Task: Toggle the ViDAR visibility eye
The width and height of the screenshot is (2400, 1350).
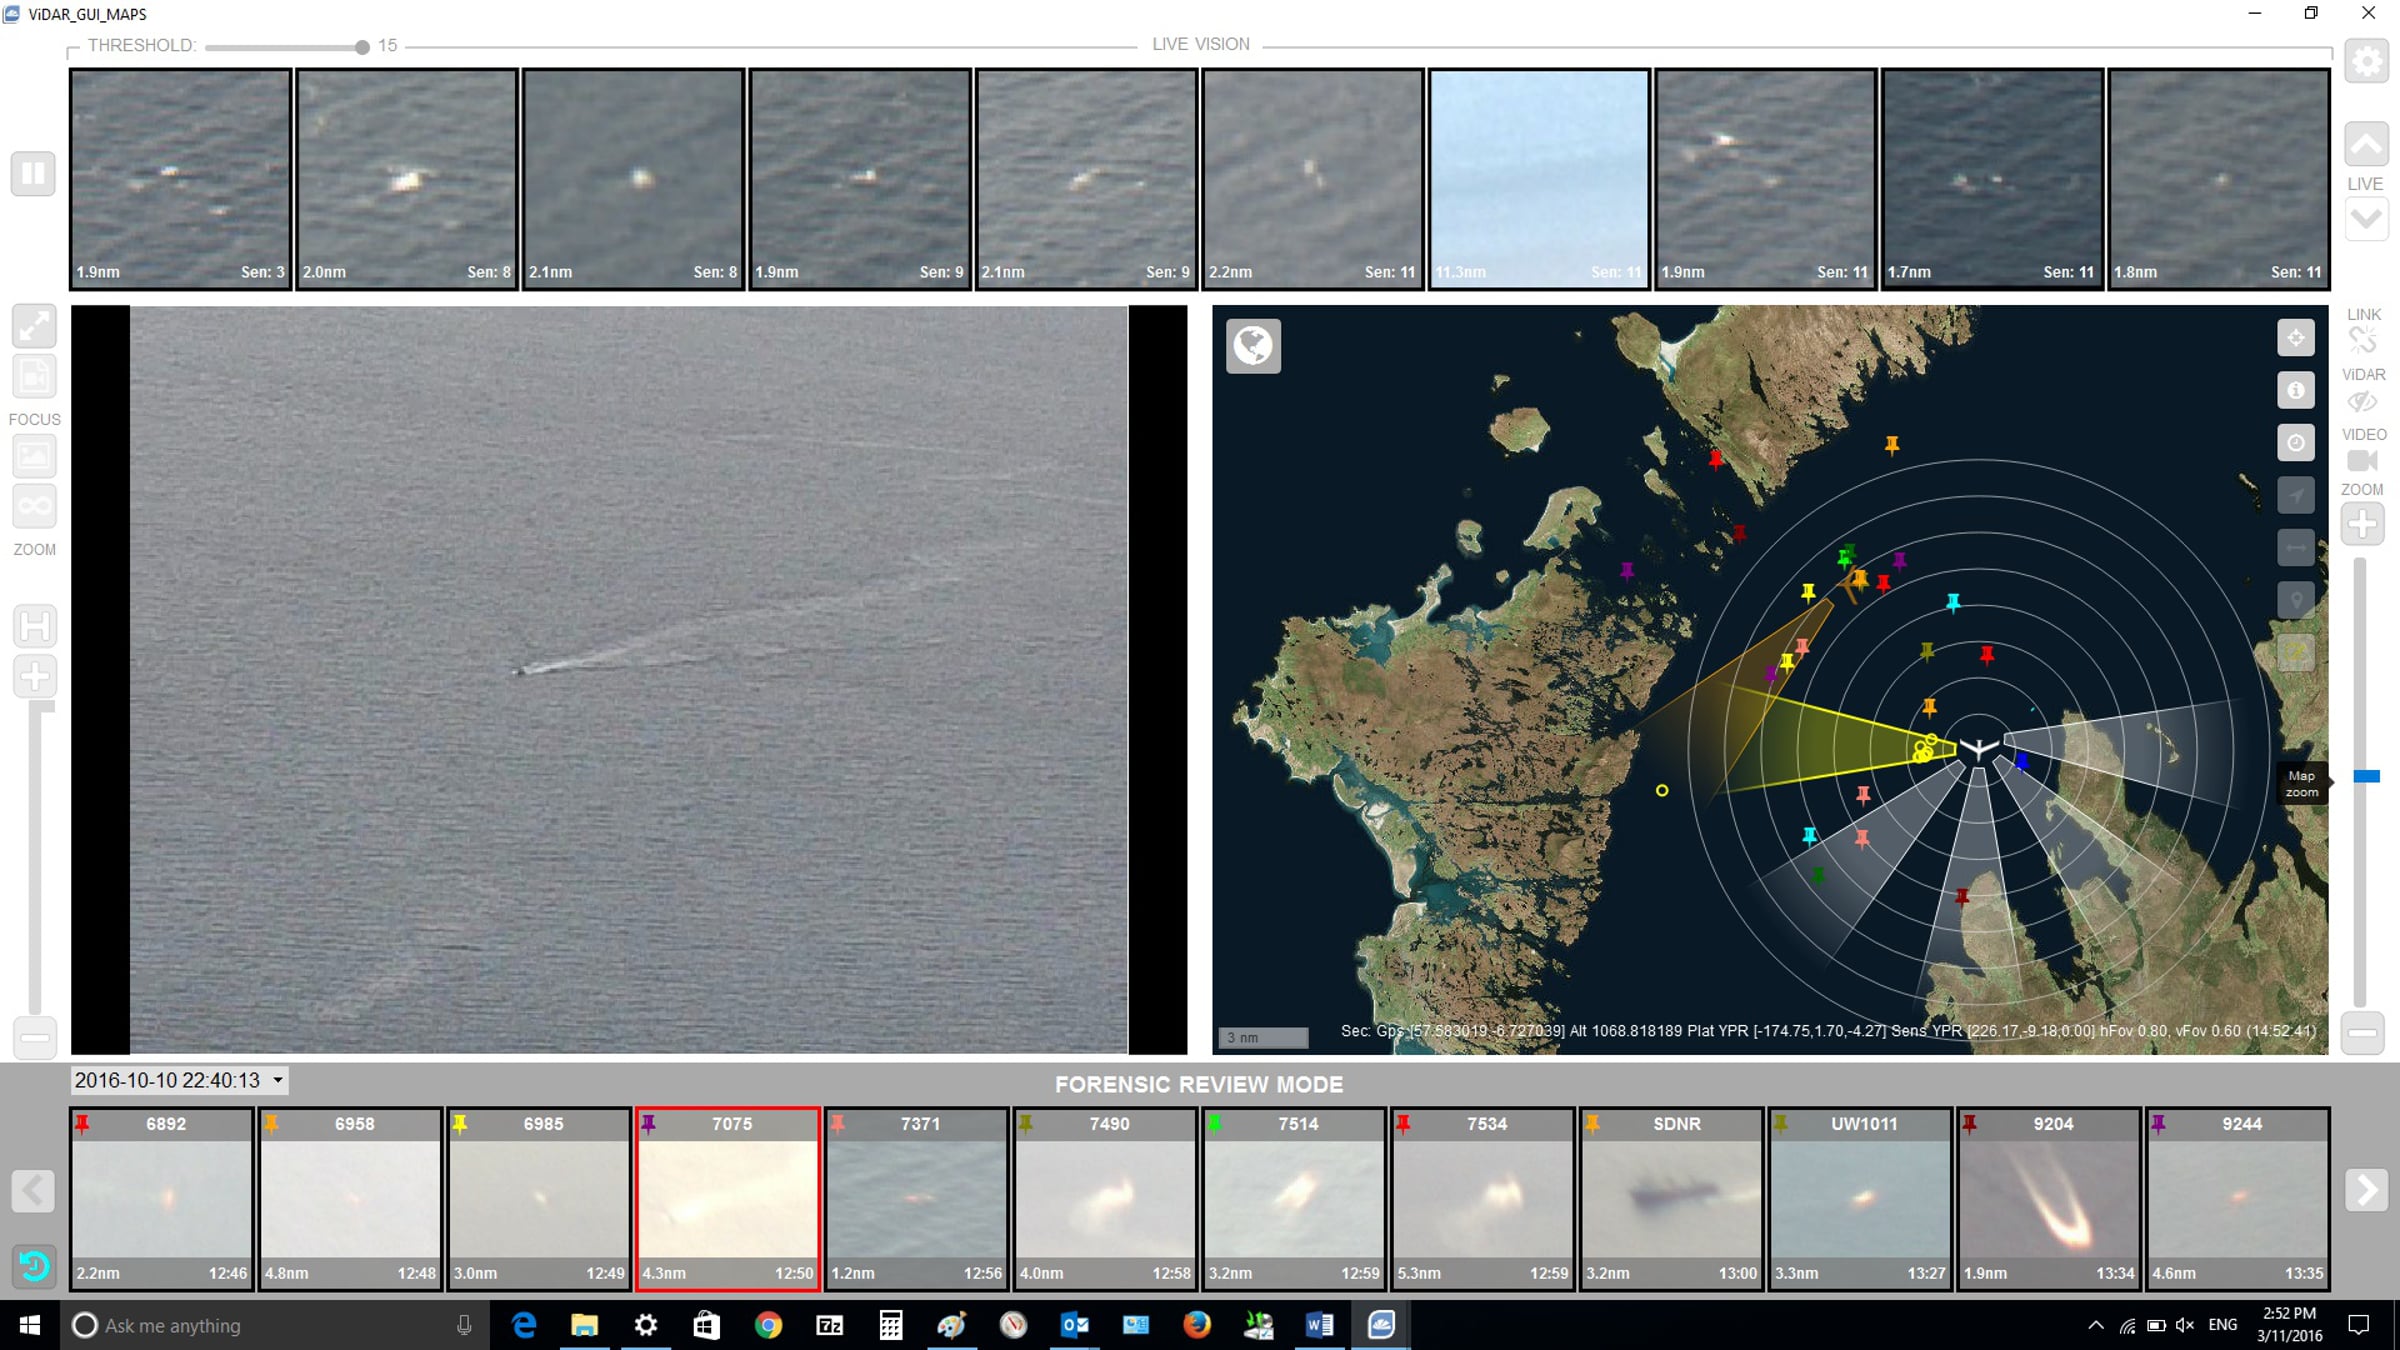Action: pos(2363,401)
